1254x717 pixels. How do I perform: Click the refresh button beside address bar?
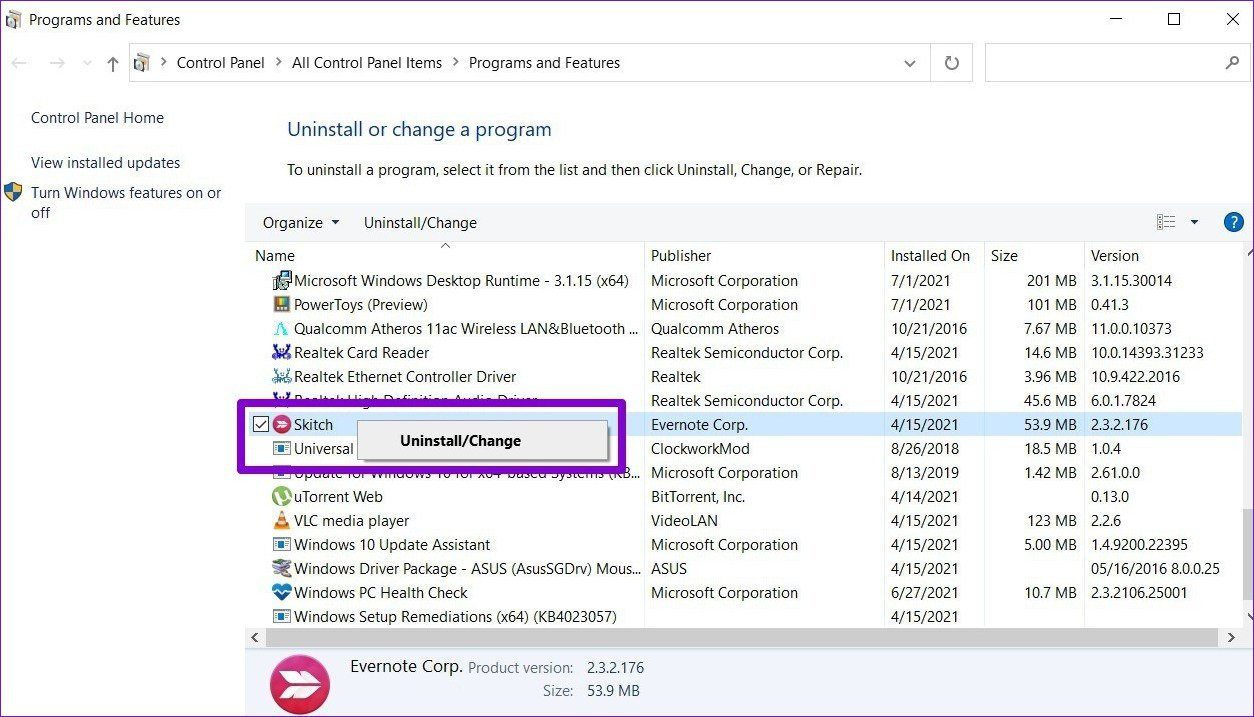coord(951,63)
